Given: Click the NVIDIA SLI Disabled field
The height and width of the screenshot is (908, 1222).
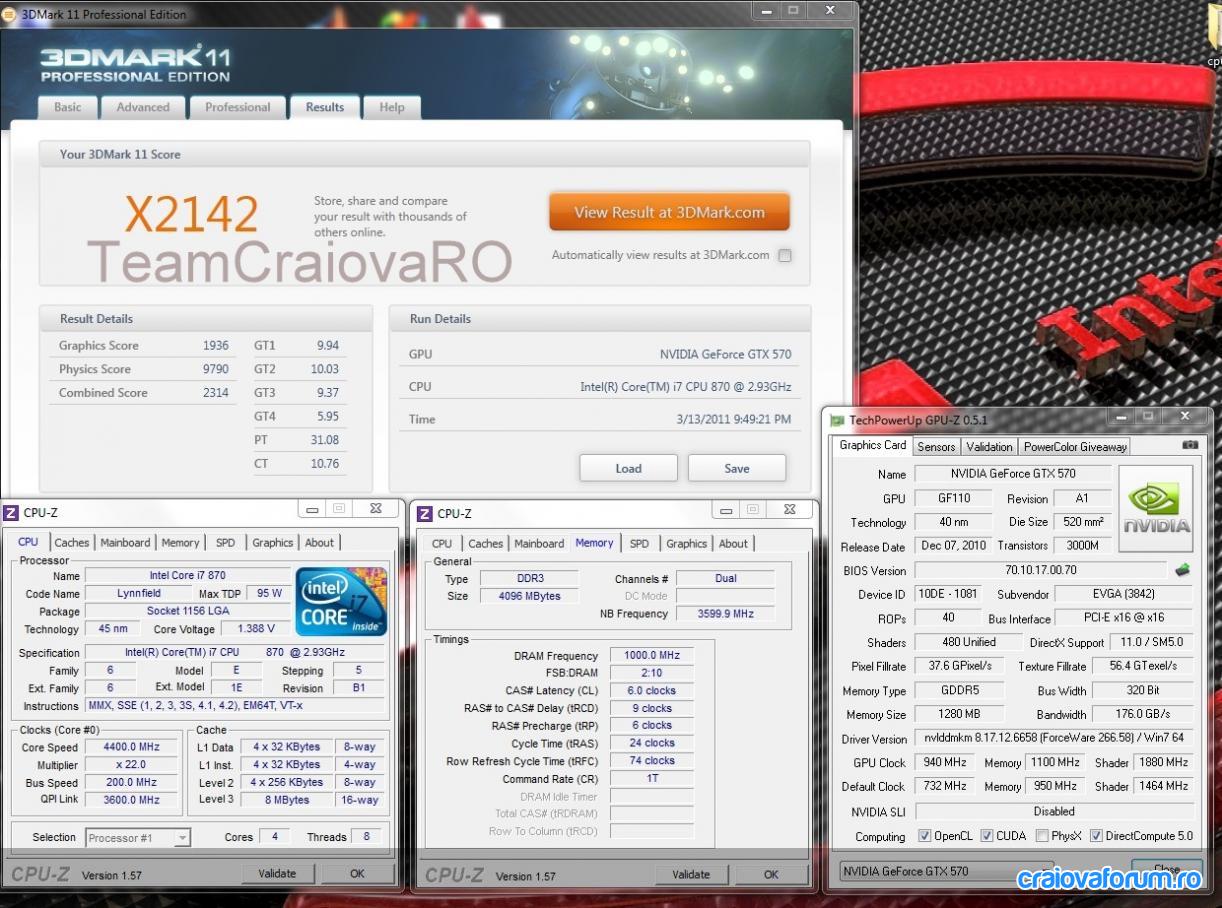Looking at the screenshot, I should [1054, 811].
